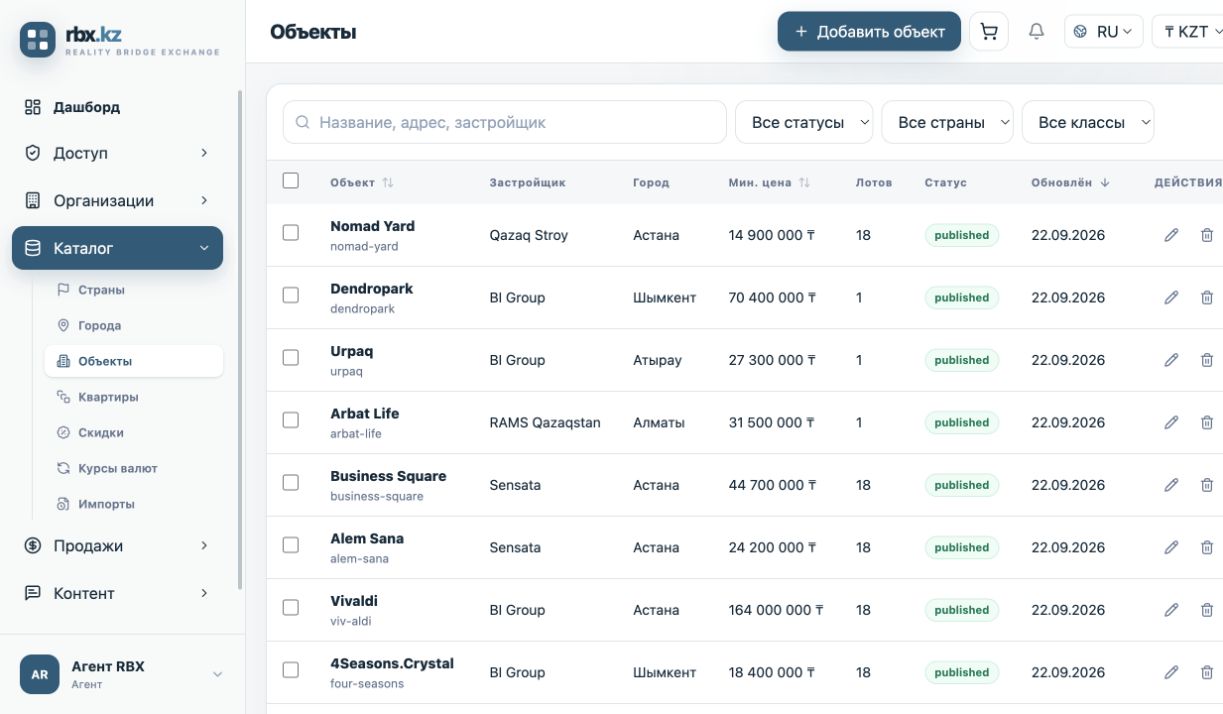Expand the Продажи sidebar section

117,546
